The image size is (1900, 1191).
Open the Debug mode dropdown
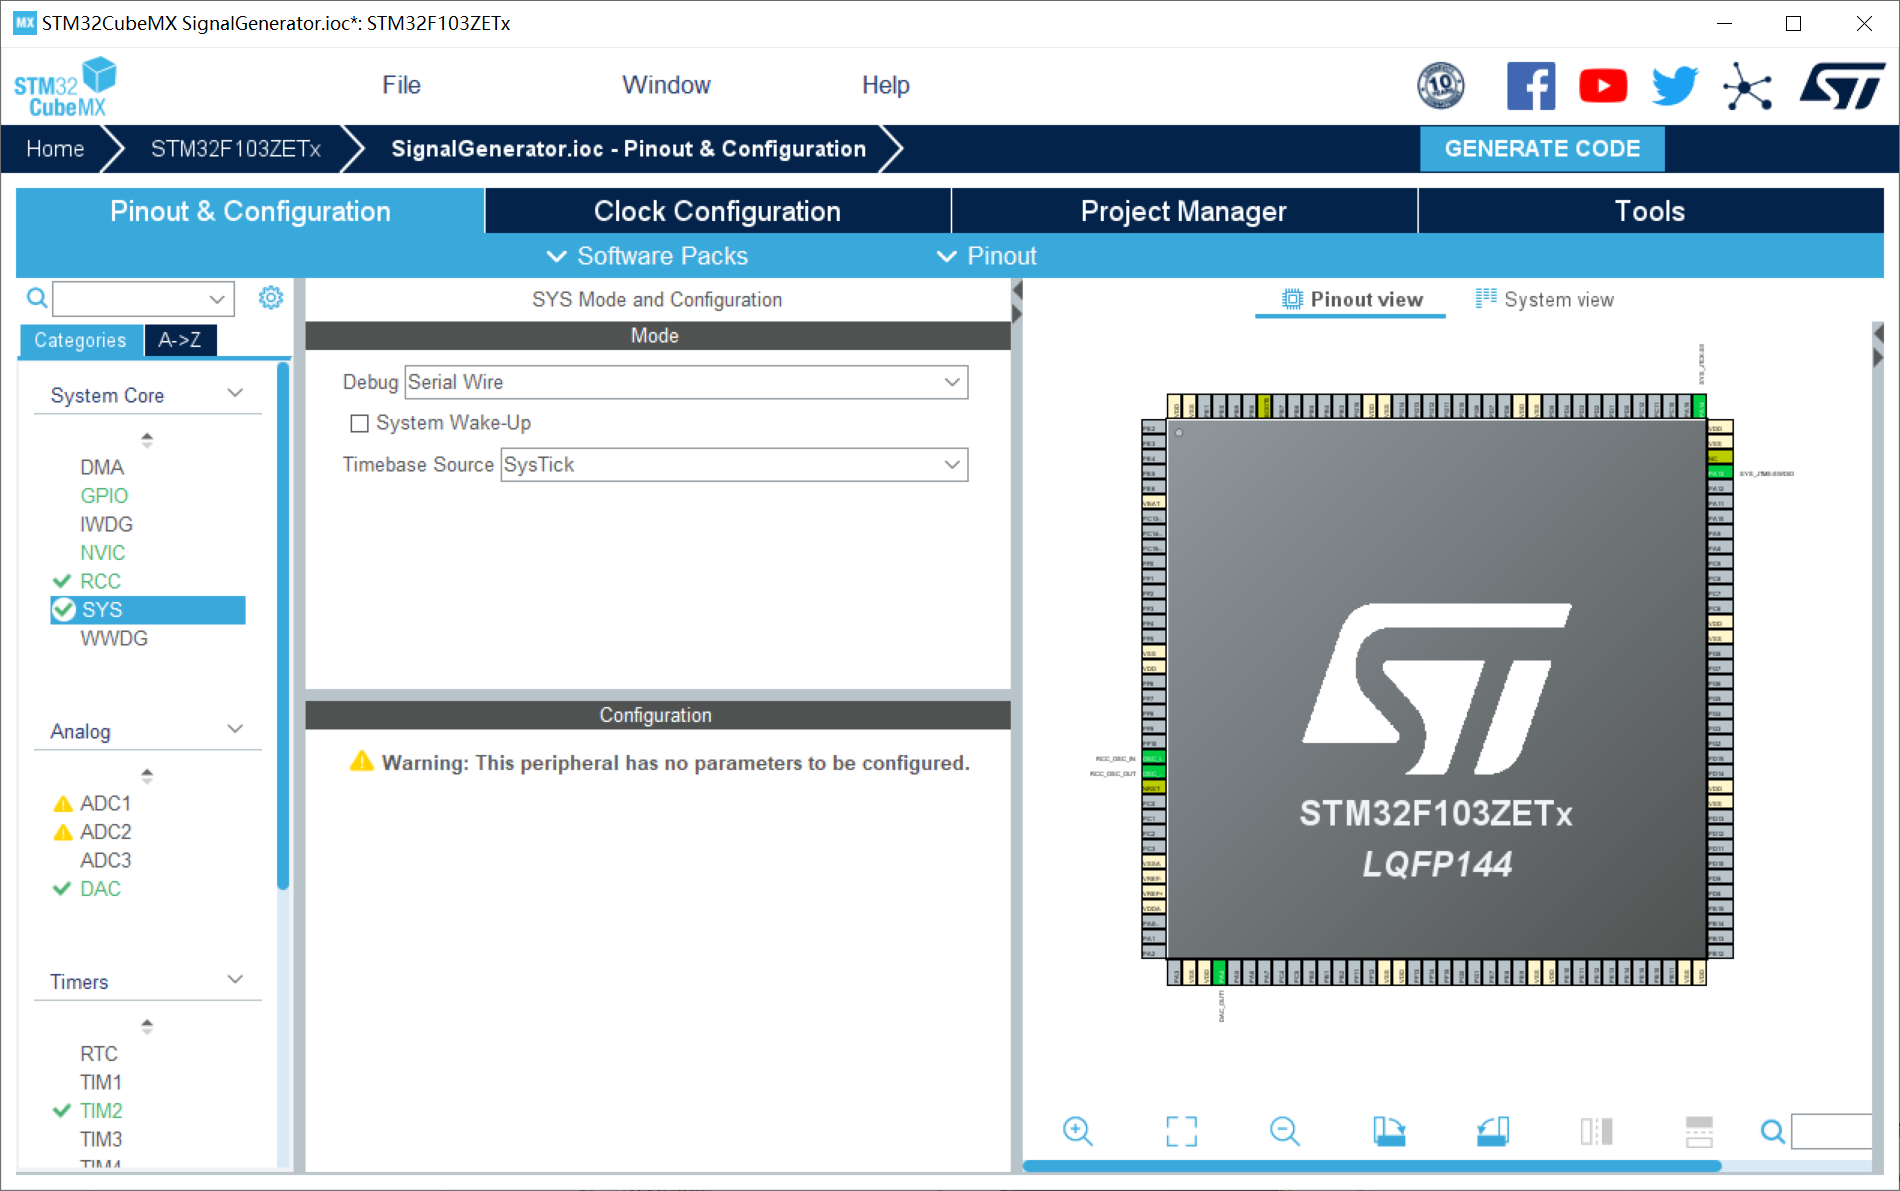[x=686, y=382]
